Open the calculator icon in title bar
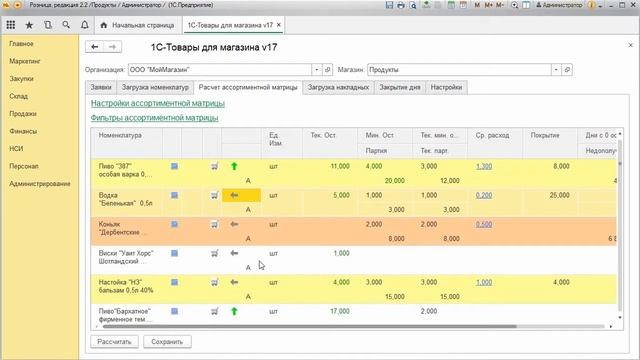Viewport: 640px width, 360px height. (x=451, y=5)
